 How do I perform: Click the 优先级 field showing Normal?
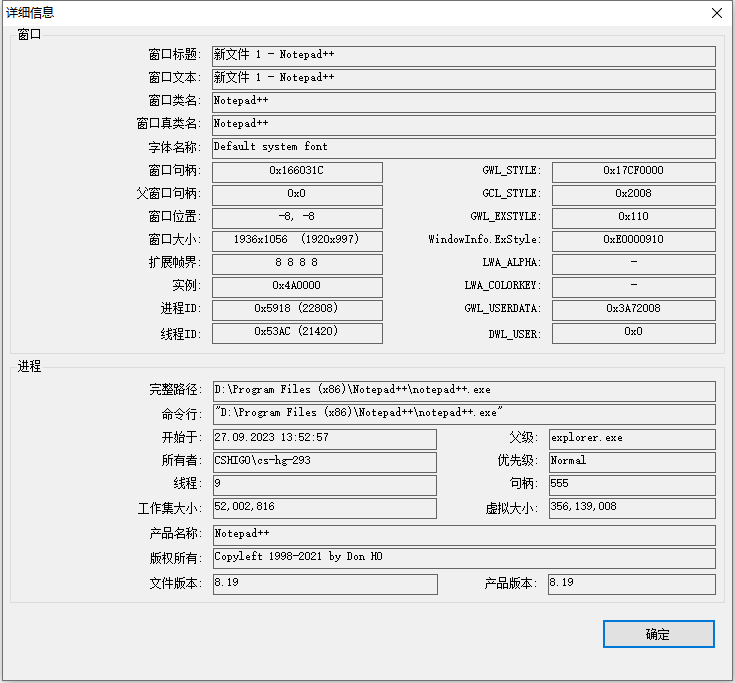pos(632,462)
